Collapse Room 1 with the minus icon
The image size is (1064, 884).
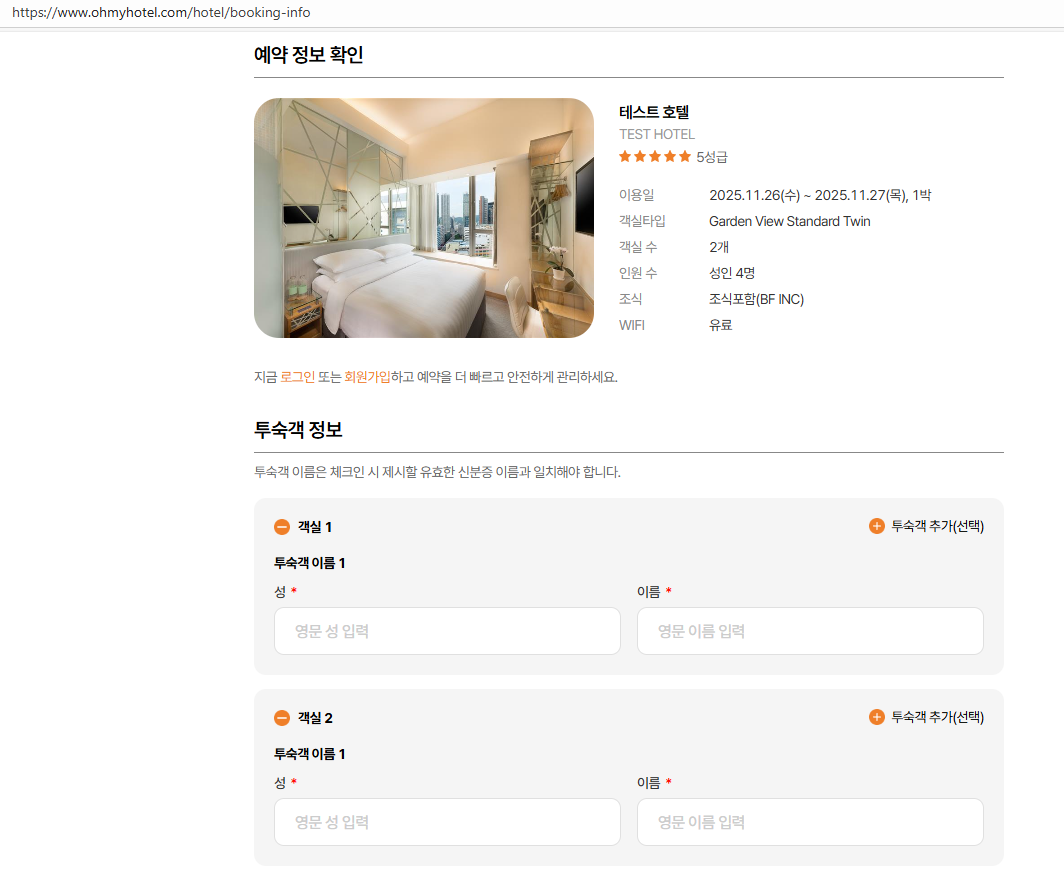[282, 527]
